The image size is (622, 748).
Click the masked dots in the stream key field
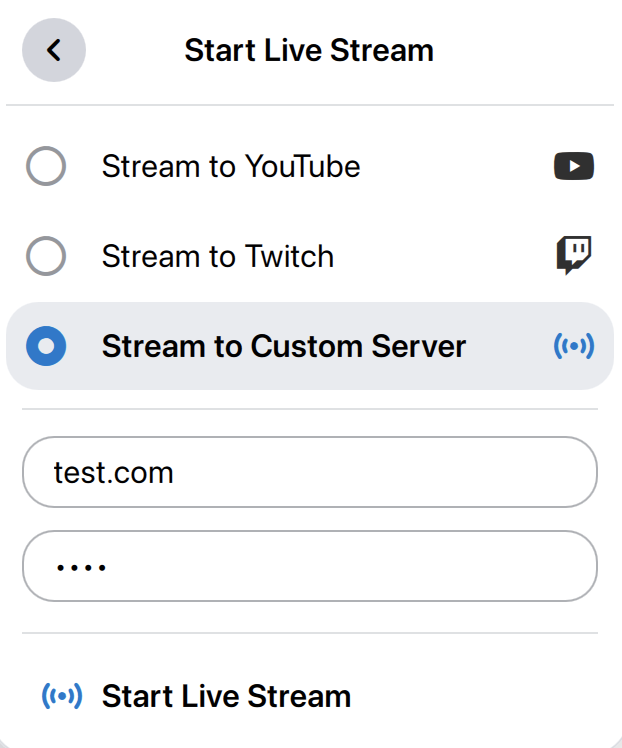tap(81, 567)
